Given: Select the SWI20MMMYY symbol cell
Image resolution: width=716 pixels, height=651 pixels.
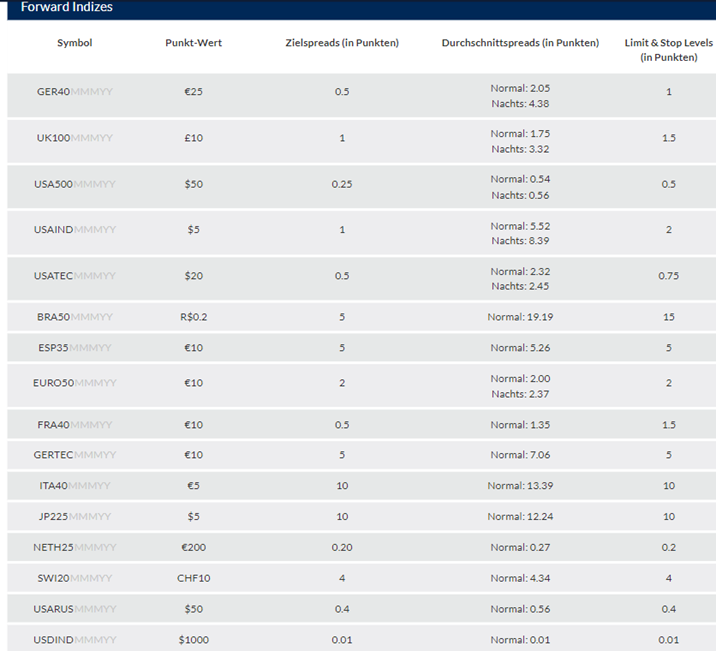Looking at the screenshot, I should pyautogui.click(x=74, y=578).
